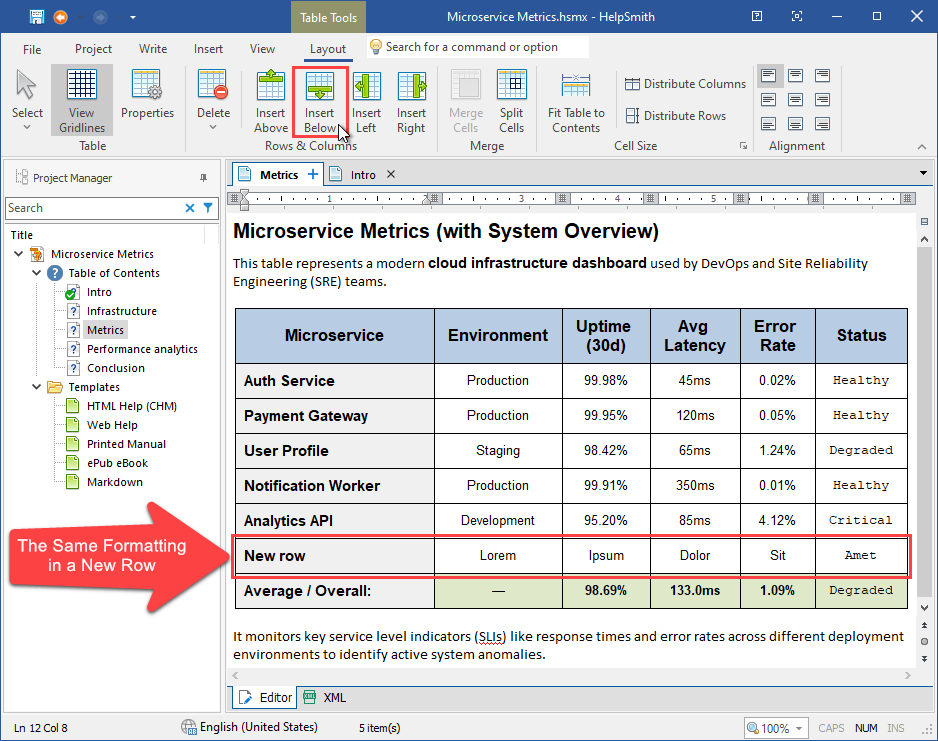Click the help icon in title bar
Screen dimensions: 938x741
click(x=757, y=17)
